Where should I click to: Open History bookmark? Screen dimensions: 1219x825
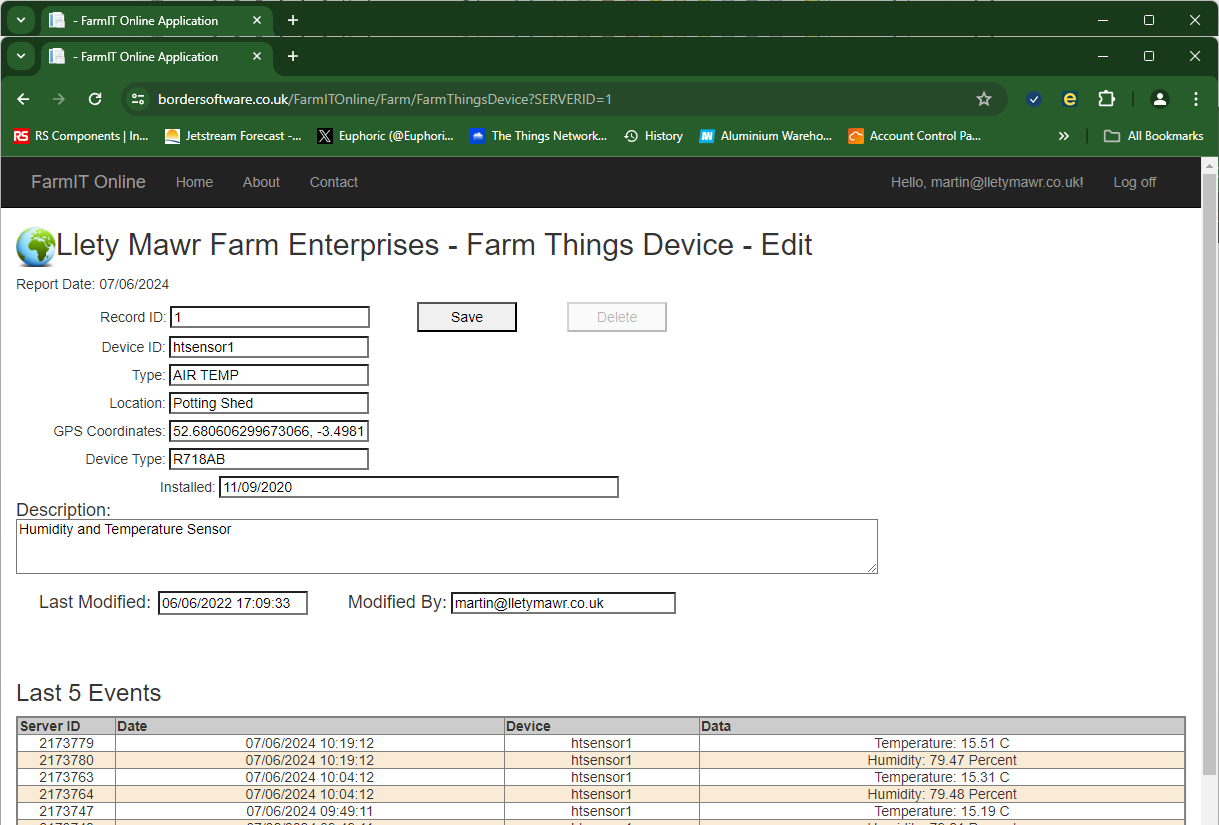pyautogui.click(x=653, y=136)
